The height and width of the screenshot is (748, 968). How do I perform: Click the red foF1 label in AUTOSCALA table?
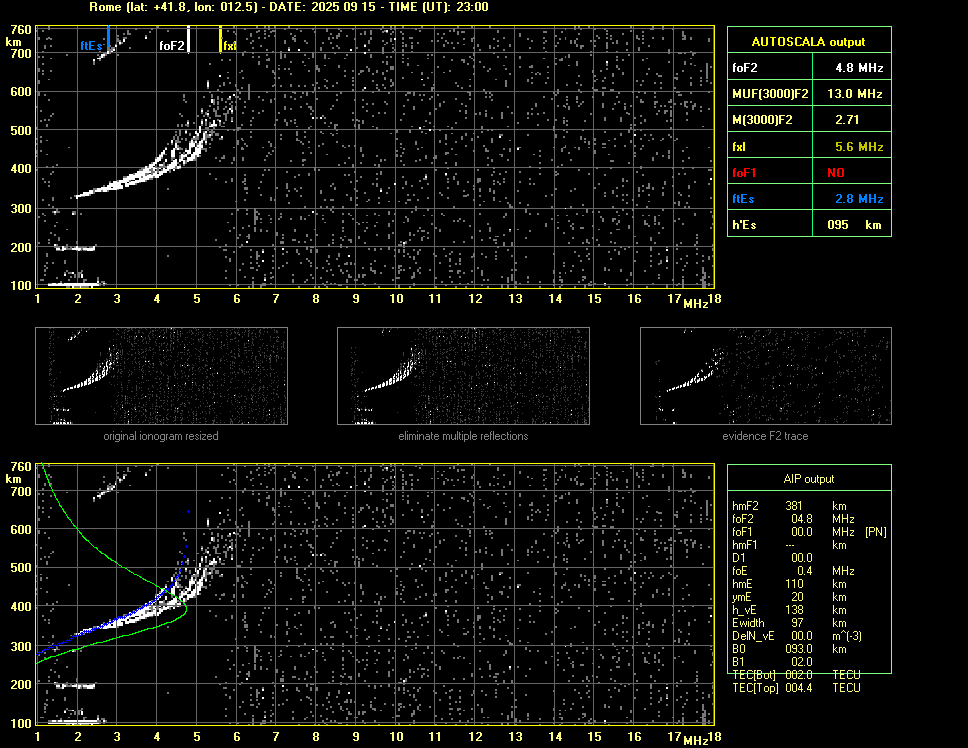[744, 173]
